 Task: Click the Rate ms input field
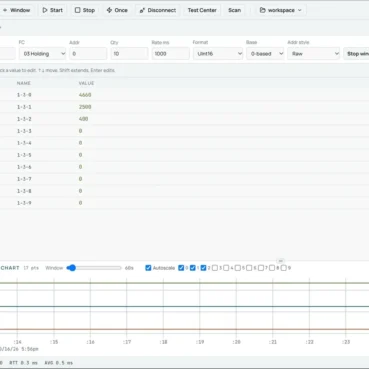(170, 54)
